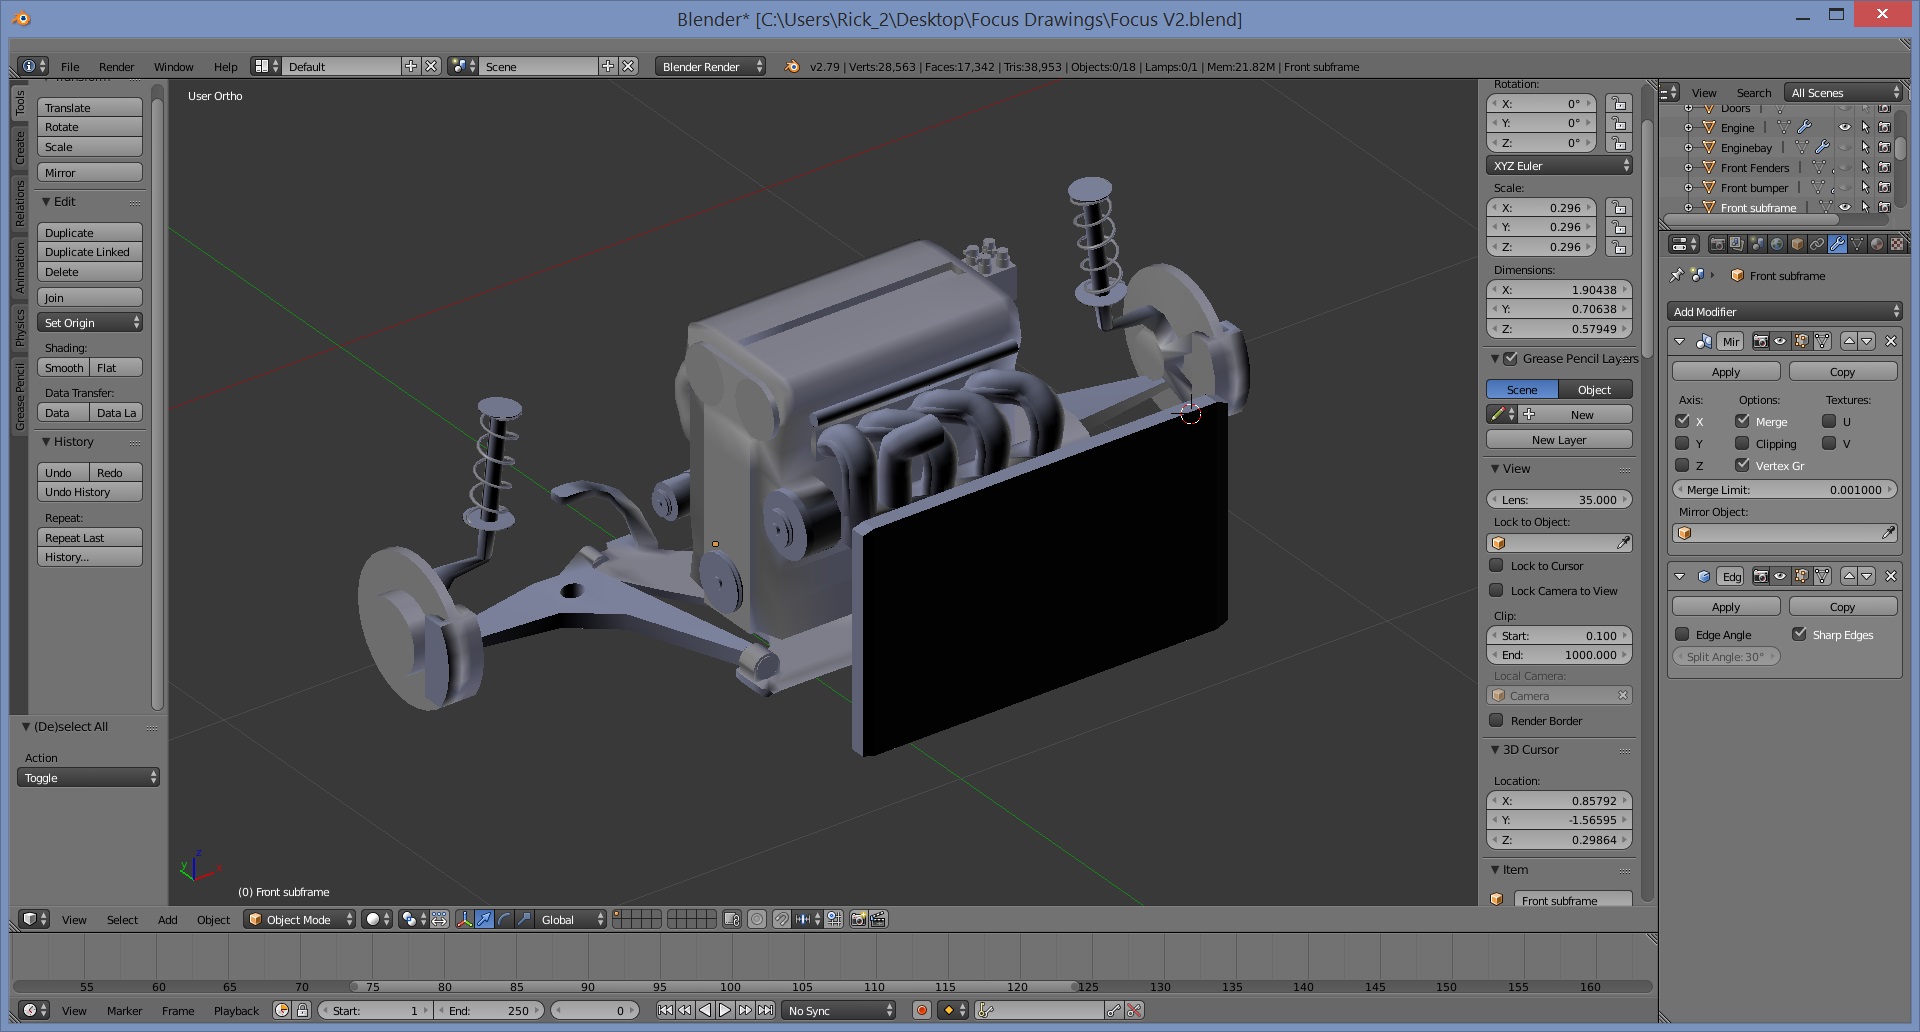The image size is (1920, 1032).
Task: Open the Blender Render engine dropdown
Action: tap(710, 66)
